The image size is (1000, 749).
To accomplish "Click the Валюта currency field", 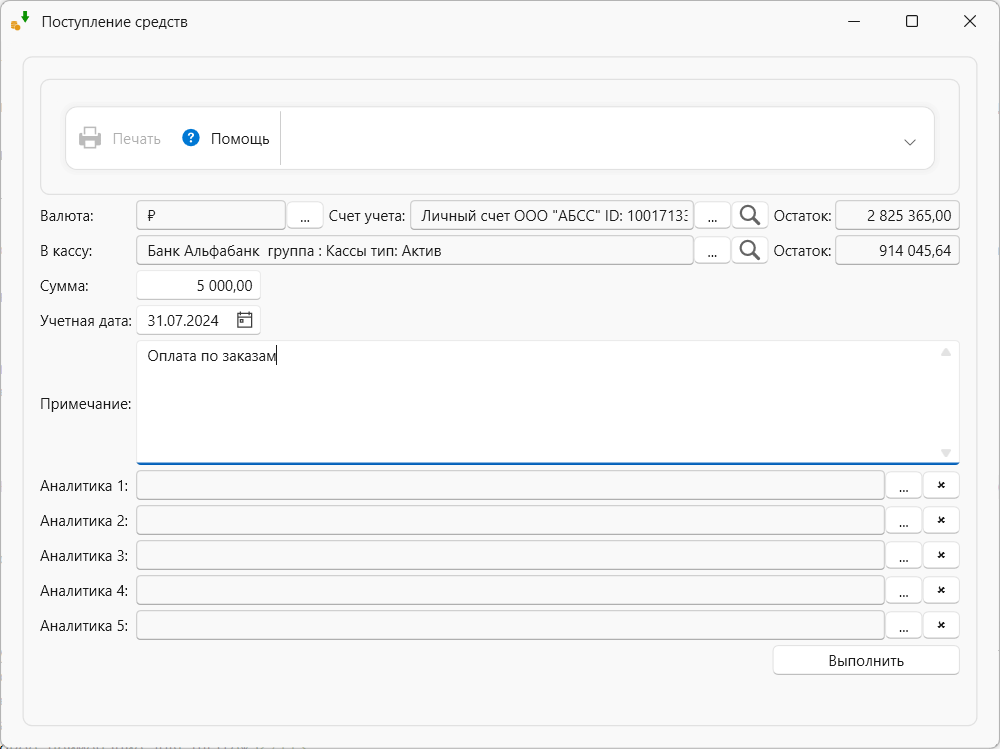I will (x=211, y=216).
